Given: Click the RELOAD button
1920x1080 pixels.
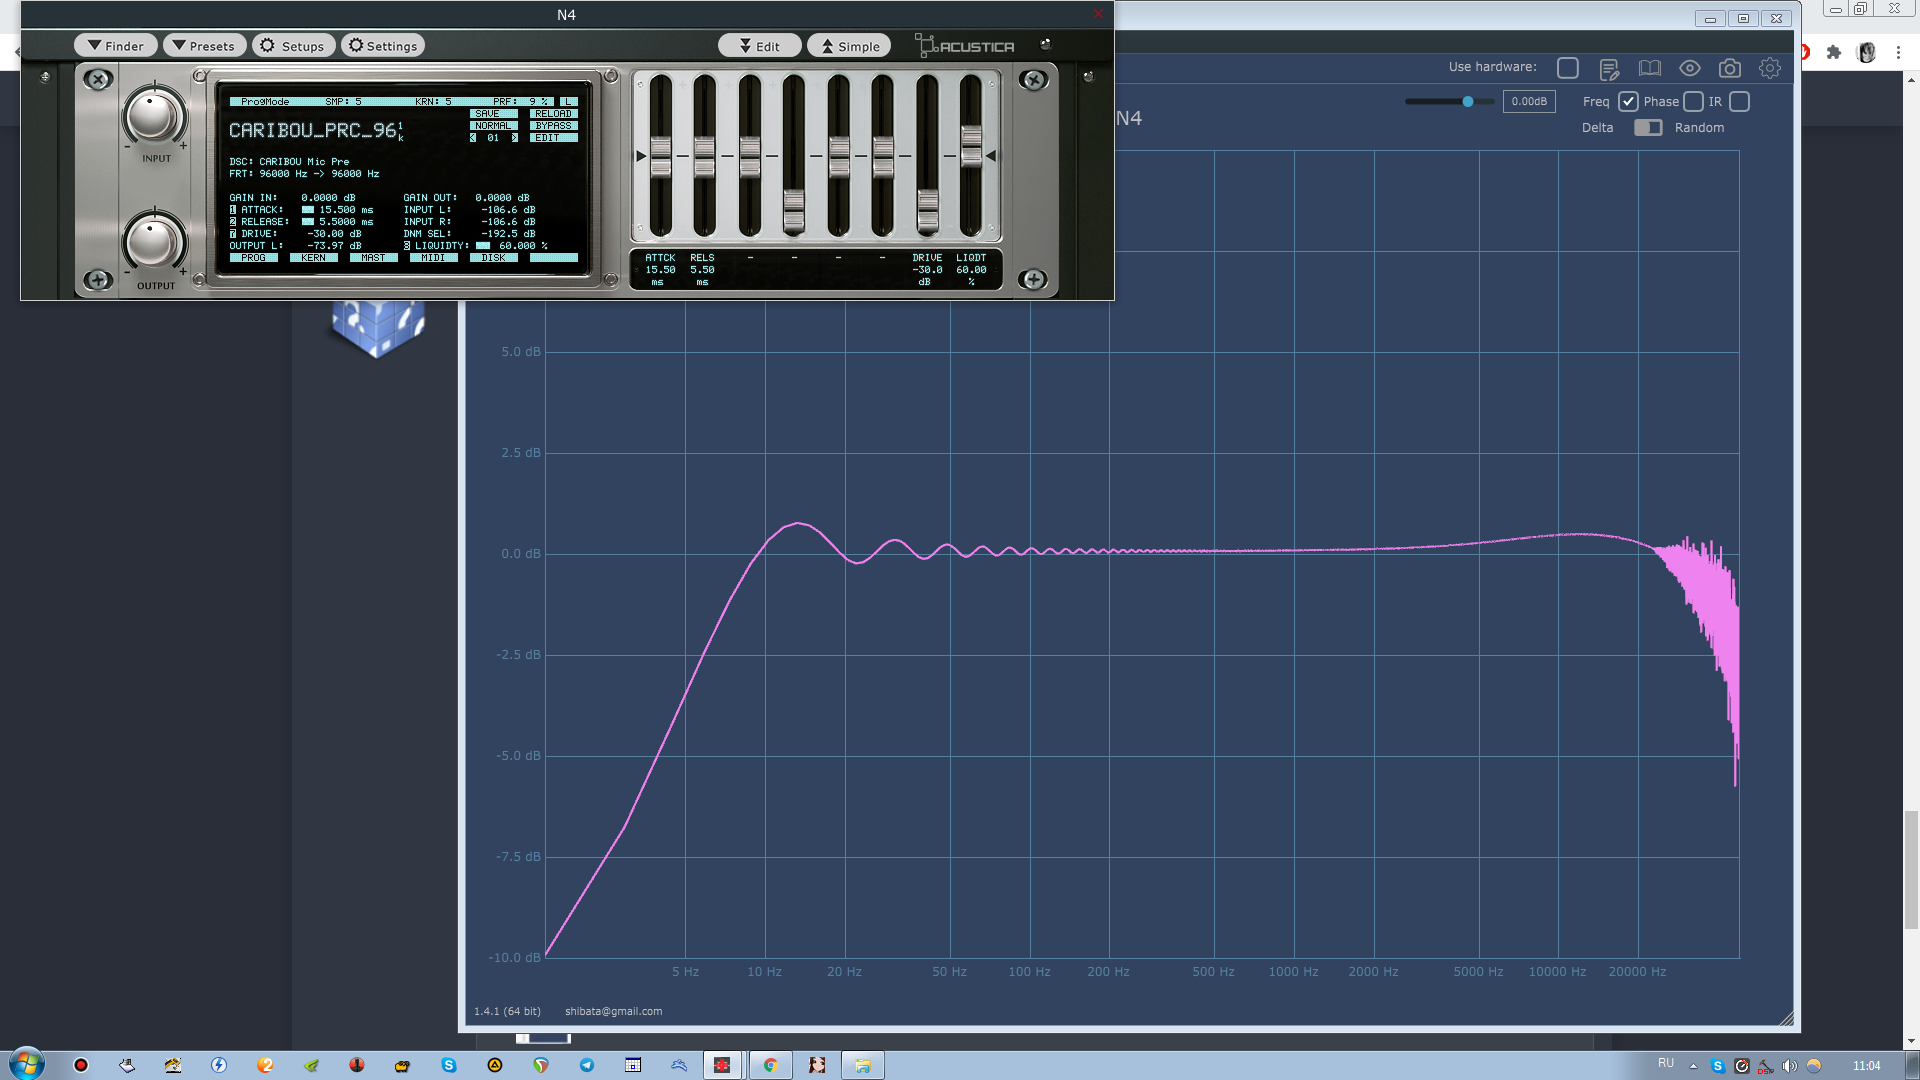Looking at the screenshot, I should tap(553, 114).
